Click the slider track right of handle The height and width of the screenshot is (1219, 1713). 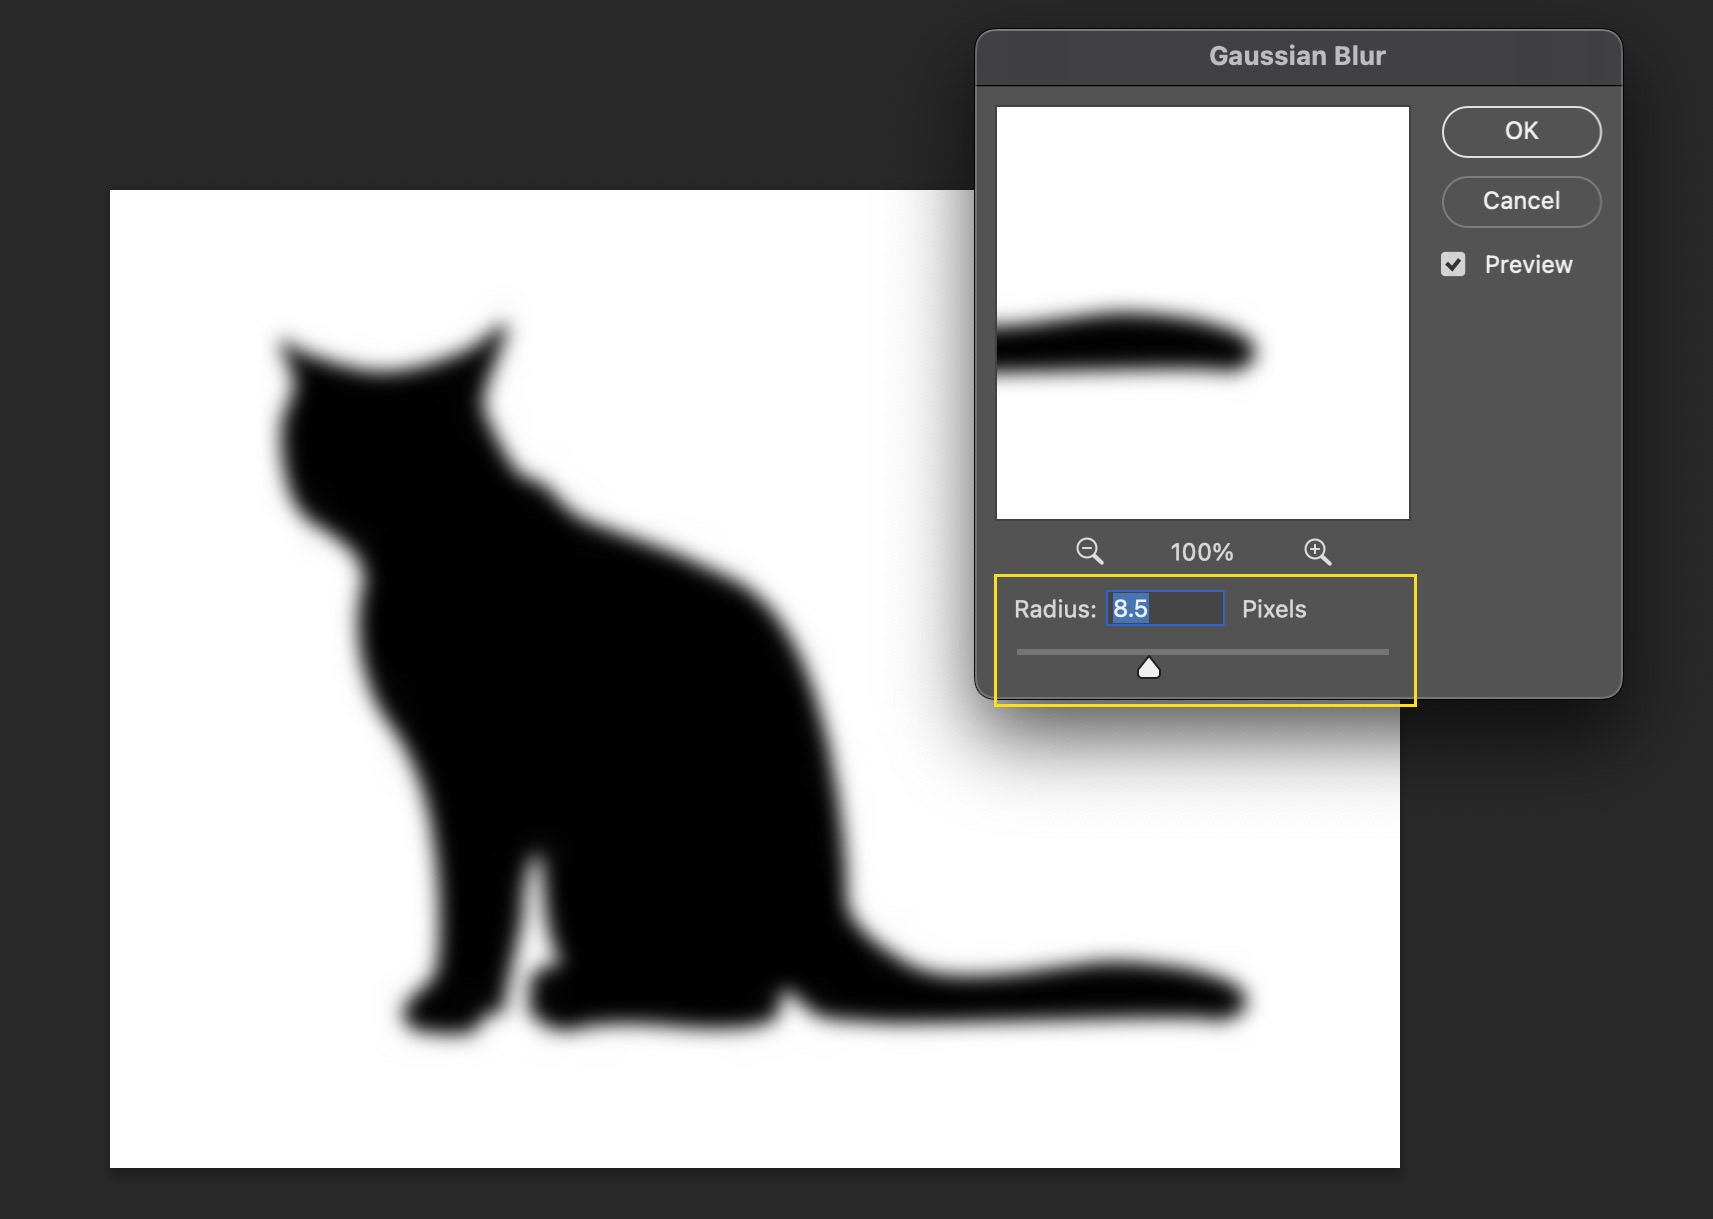coord(1280,652)
